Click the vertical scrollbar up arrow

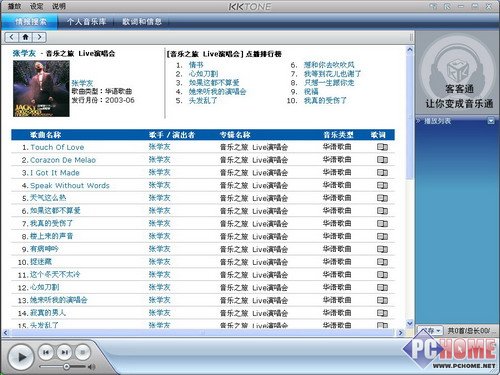(410, 50)
